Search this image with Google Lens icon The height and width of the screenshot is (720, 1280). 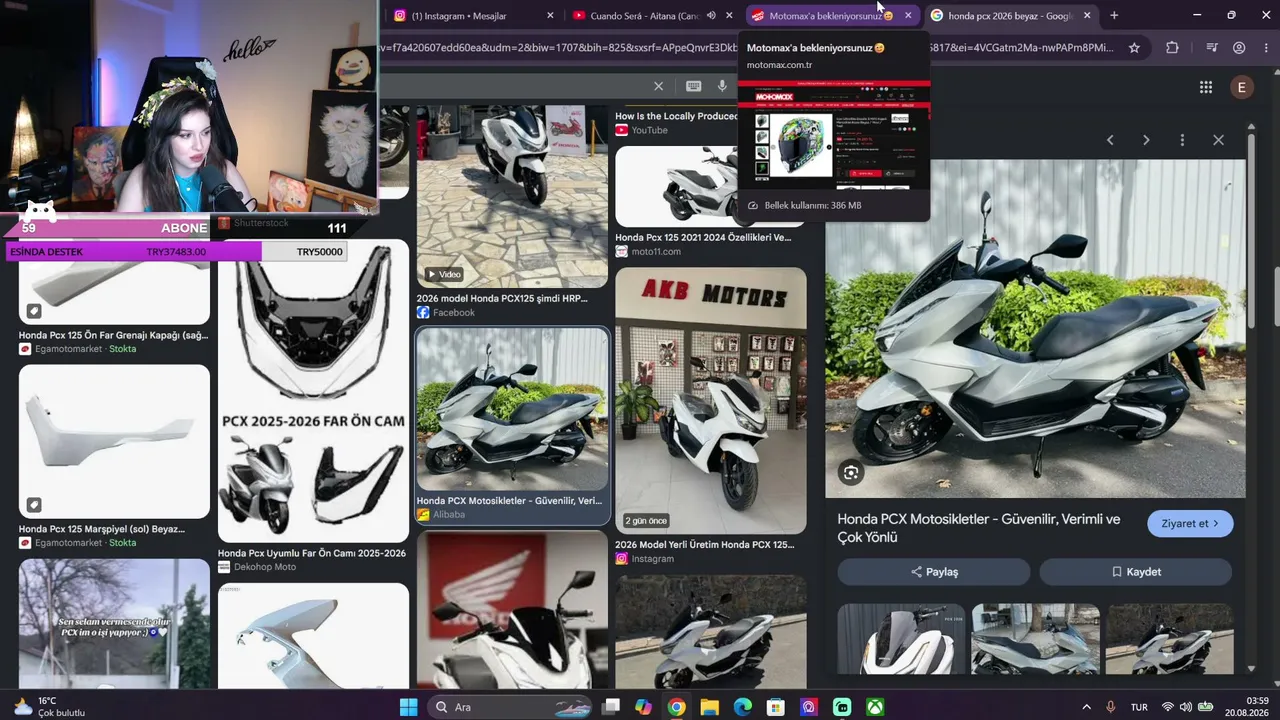point(851,473)
